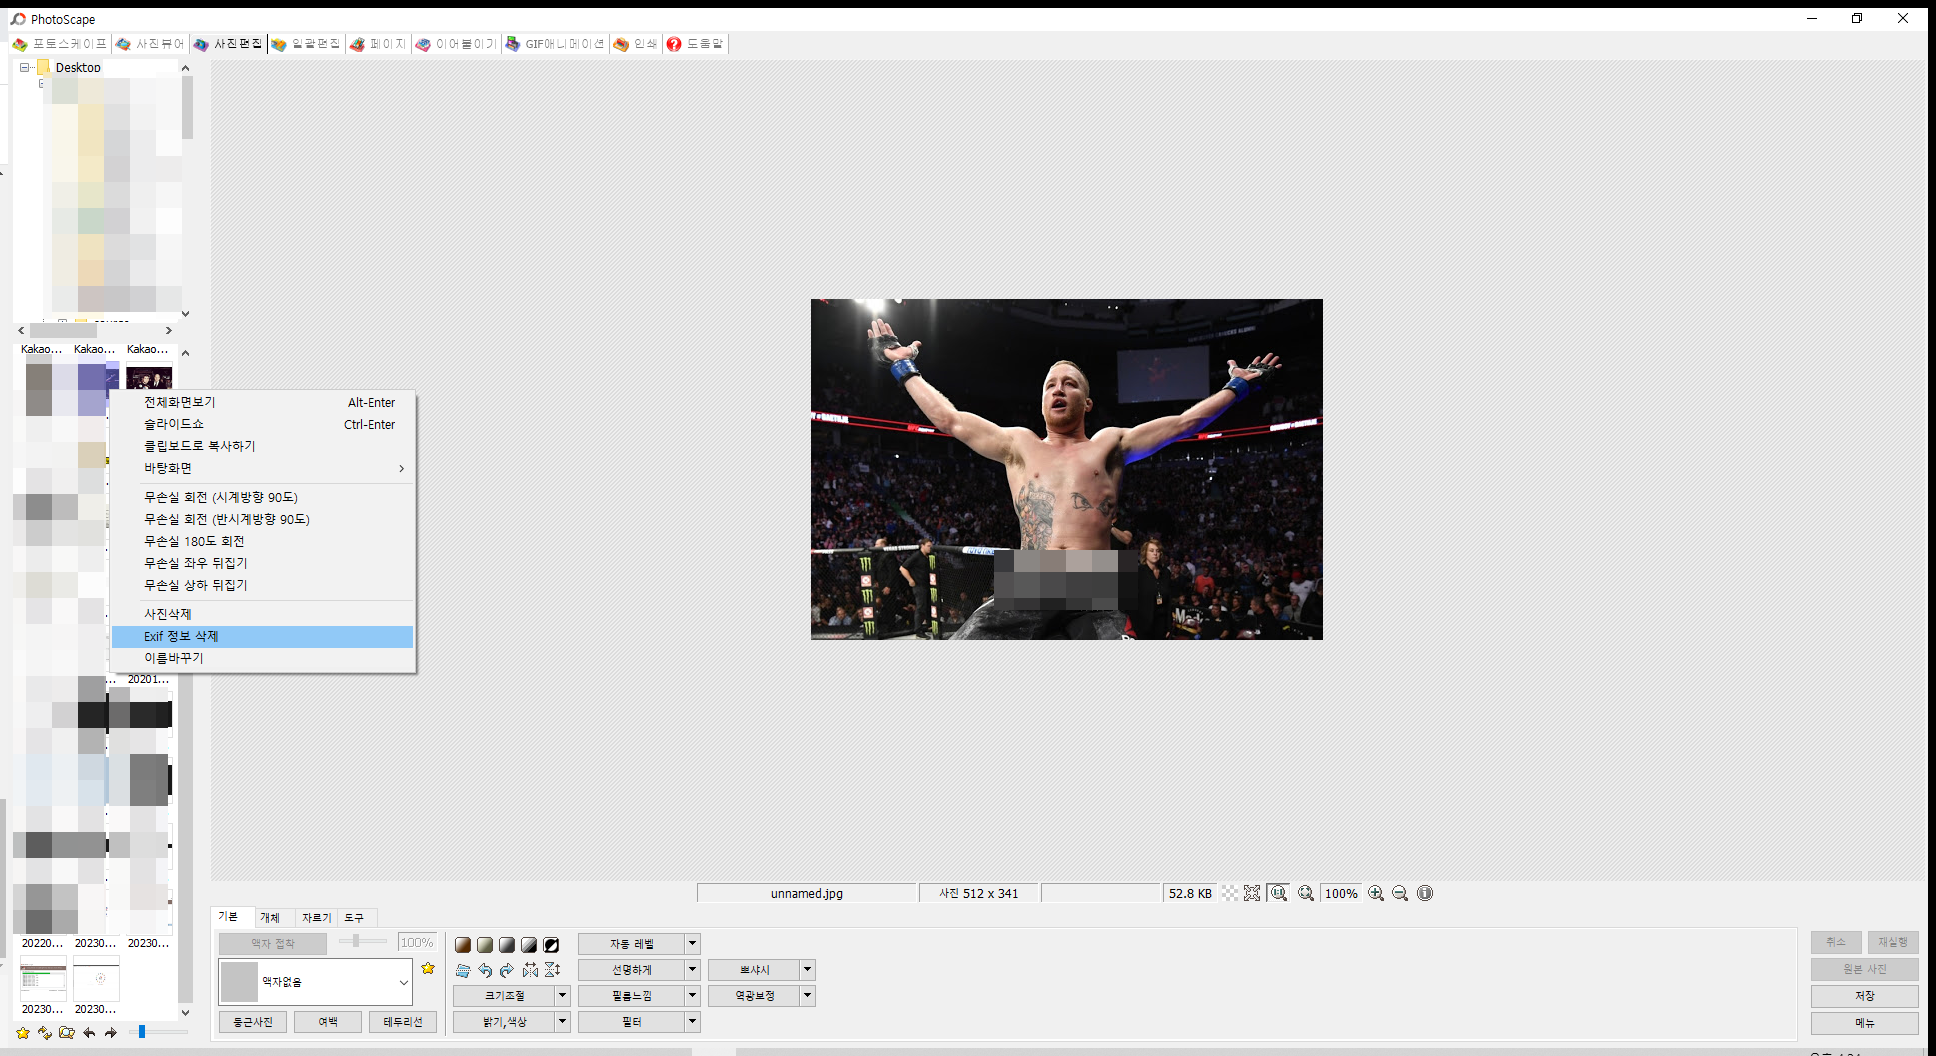Viewport: 1936px width, 1056px height.
Task: Apply the negative invert effect icon
Action: pyautogui.click(x=551, y=945)
